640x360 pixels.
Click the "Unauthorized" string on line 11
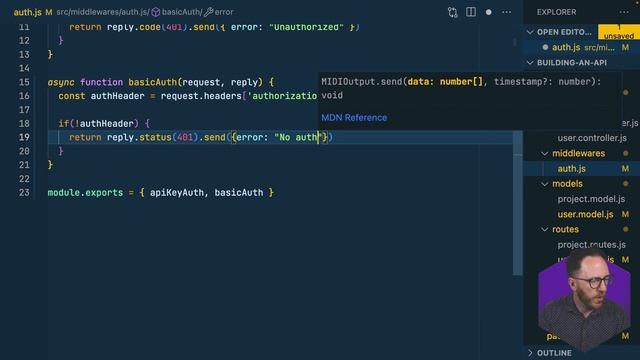(306, 27)
